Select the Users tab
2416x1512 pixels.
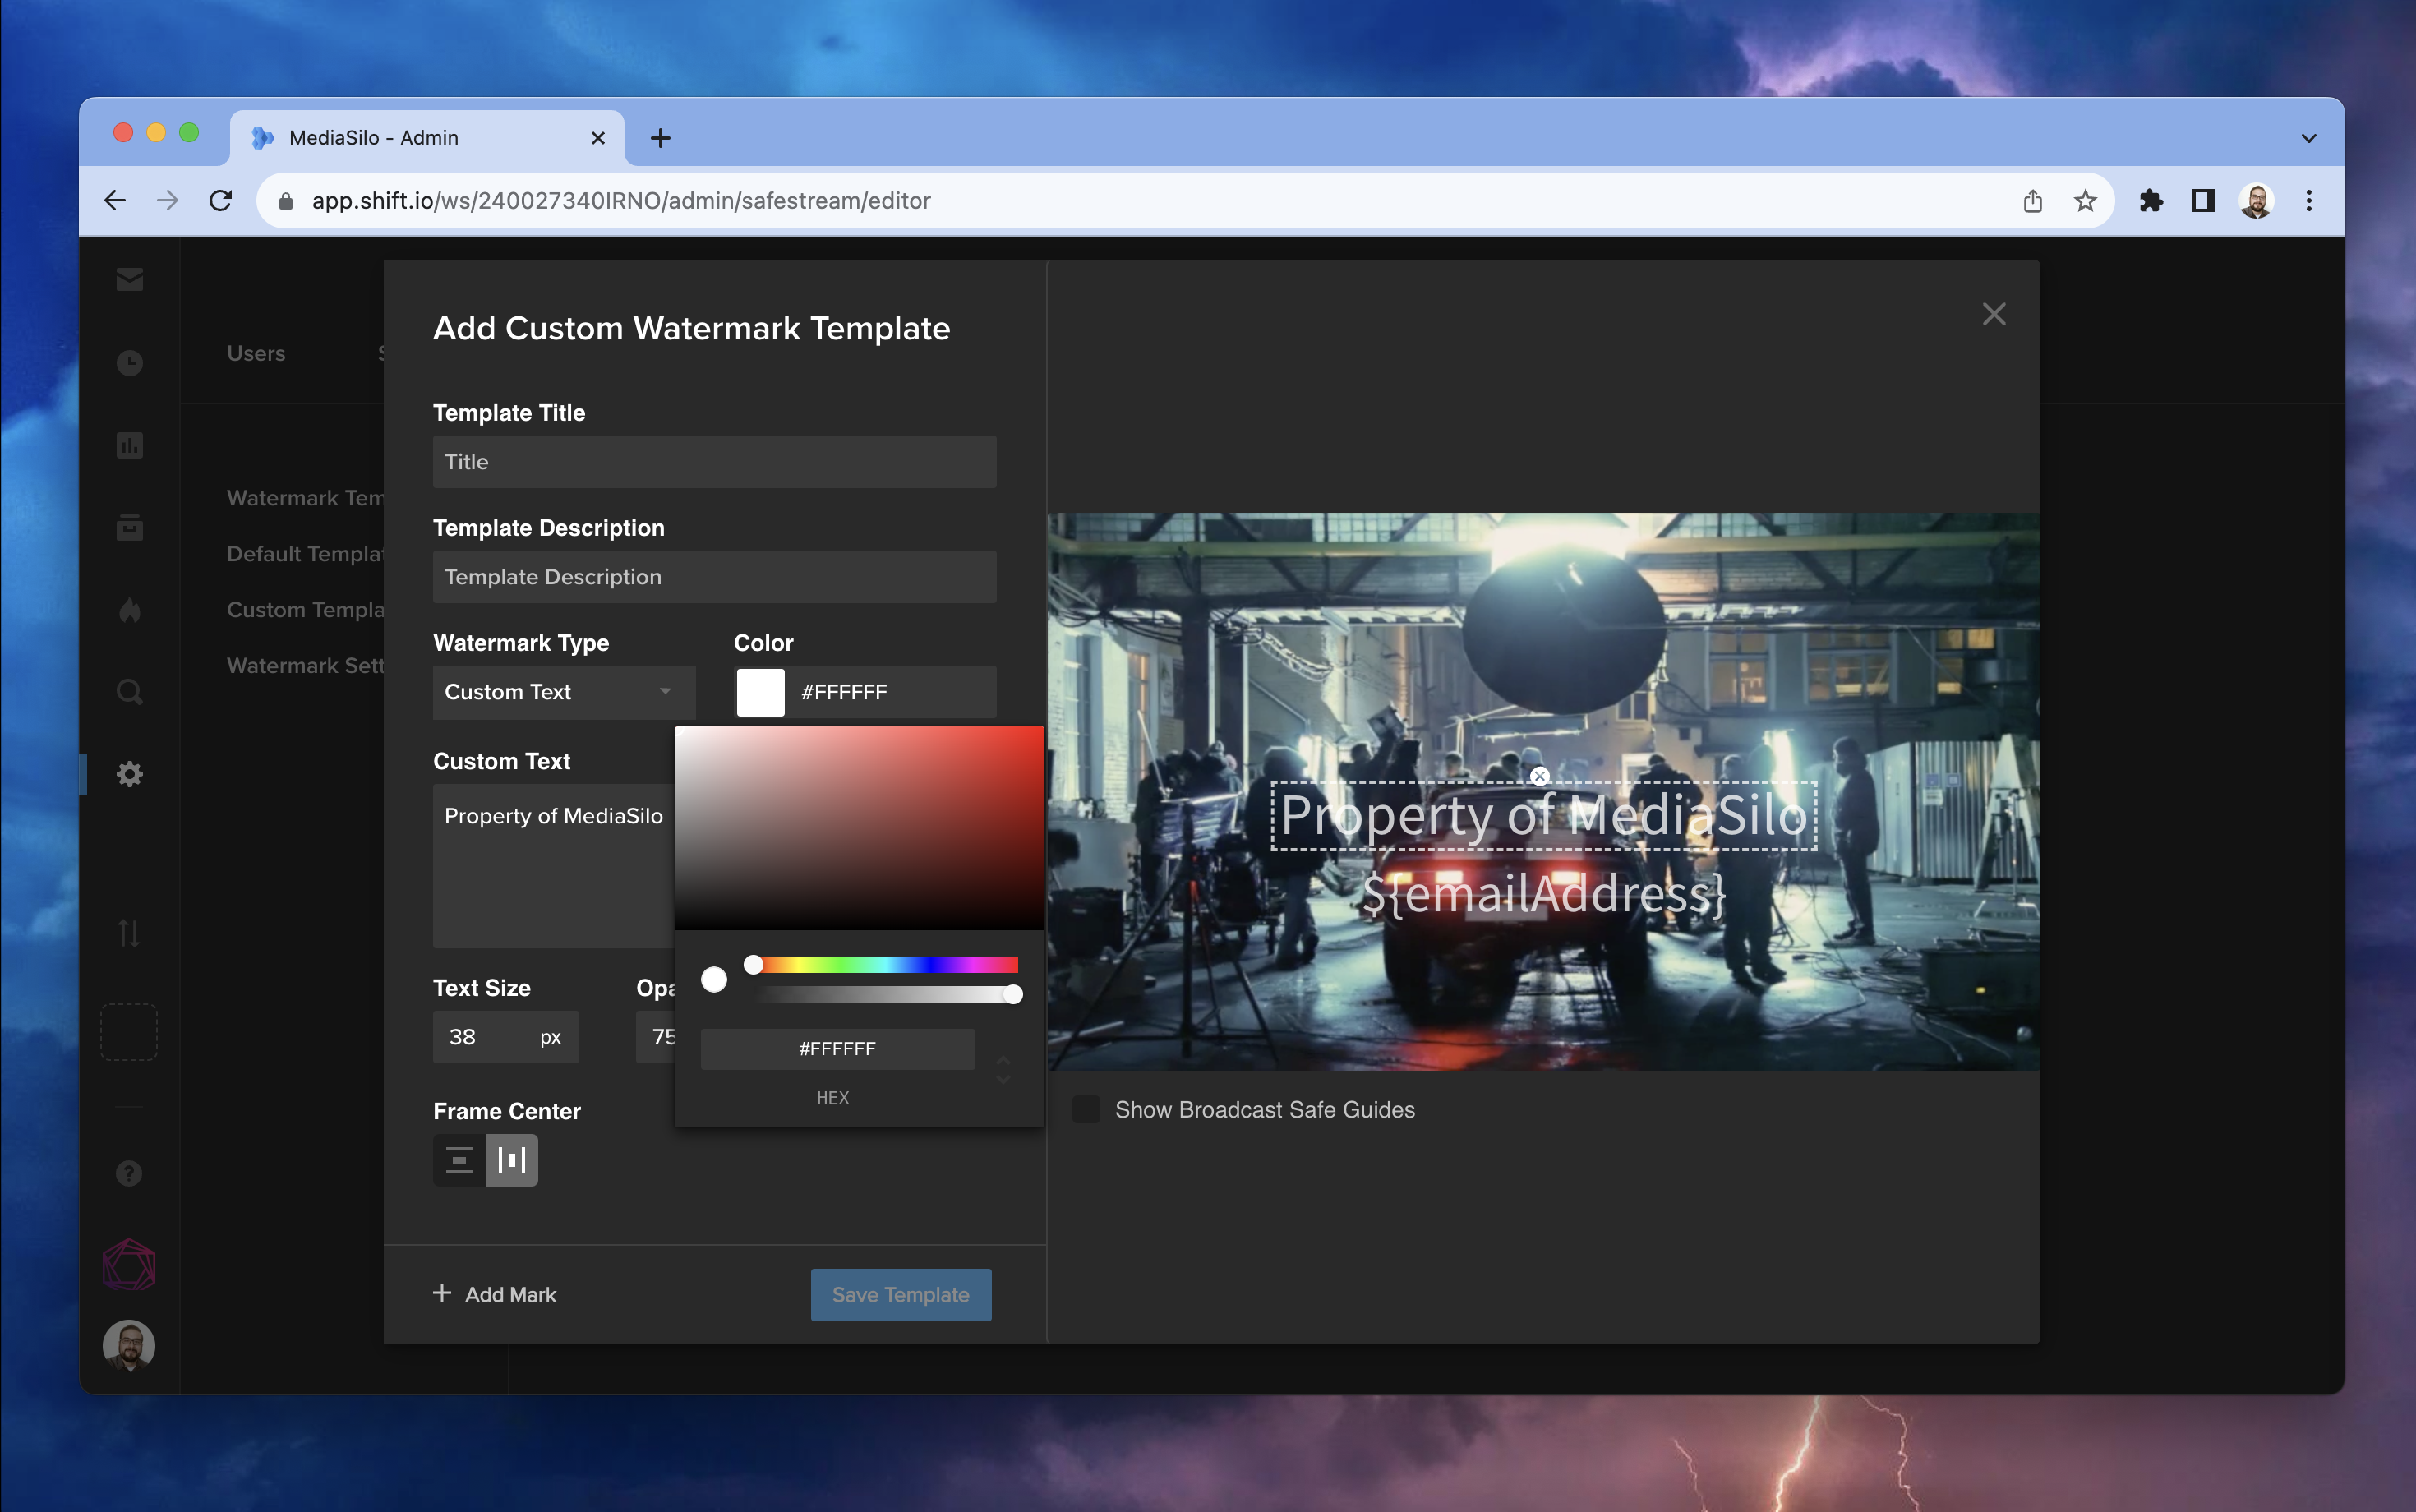tap(256, 353)
